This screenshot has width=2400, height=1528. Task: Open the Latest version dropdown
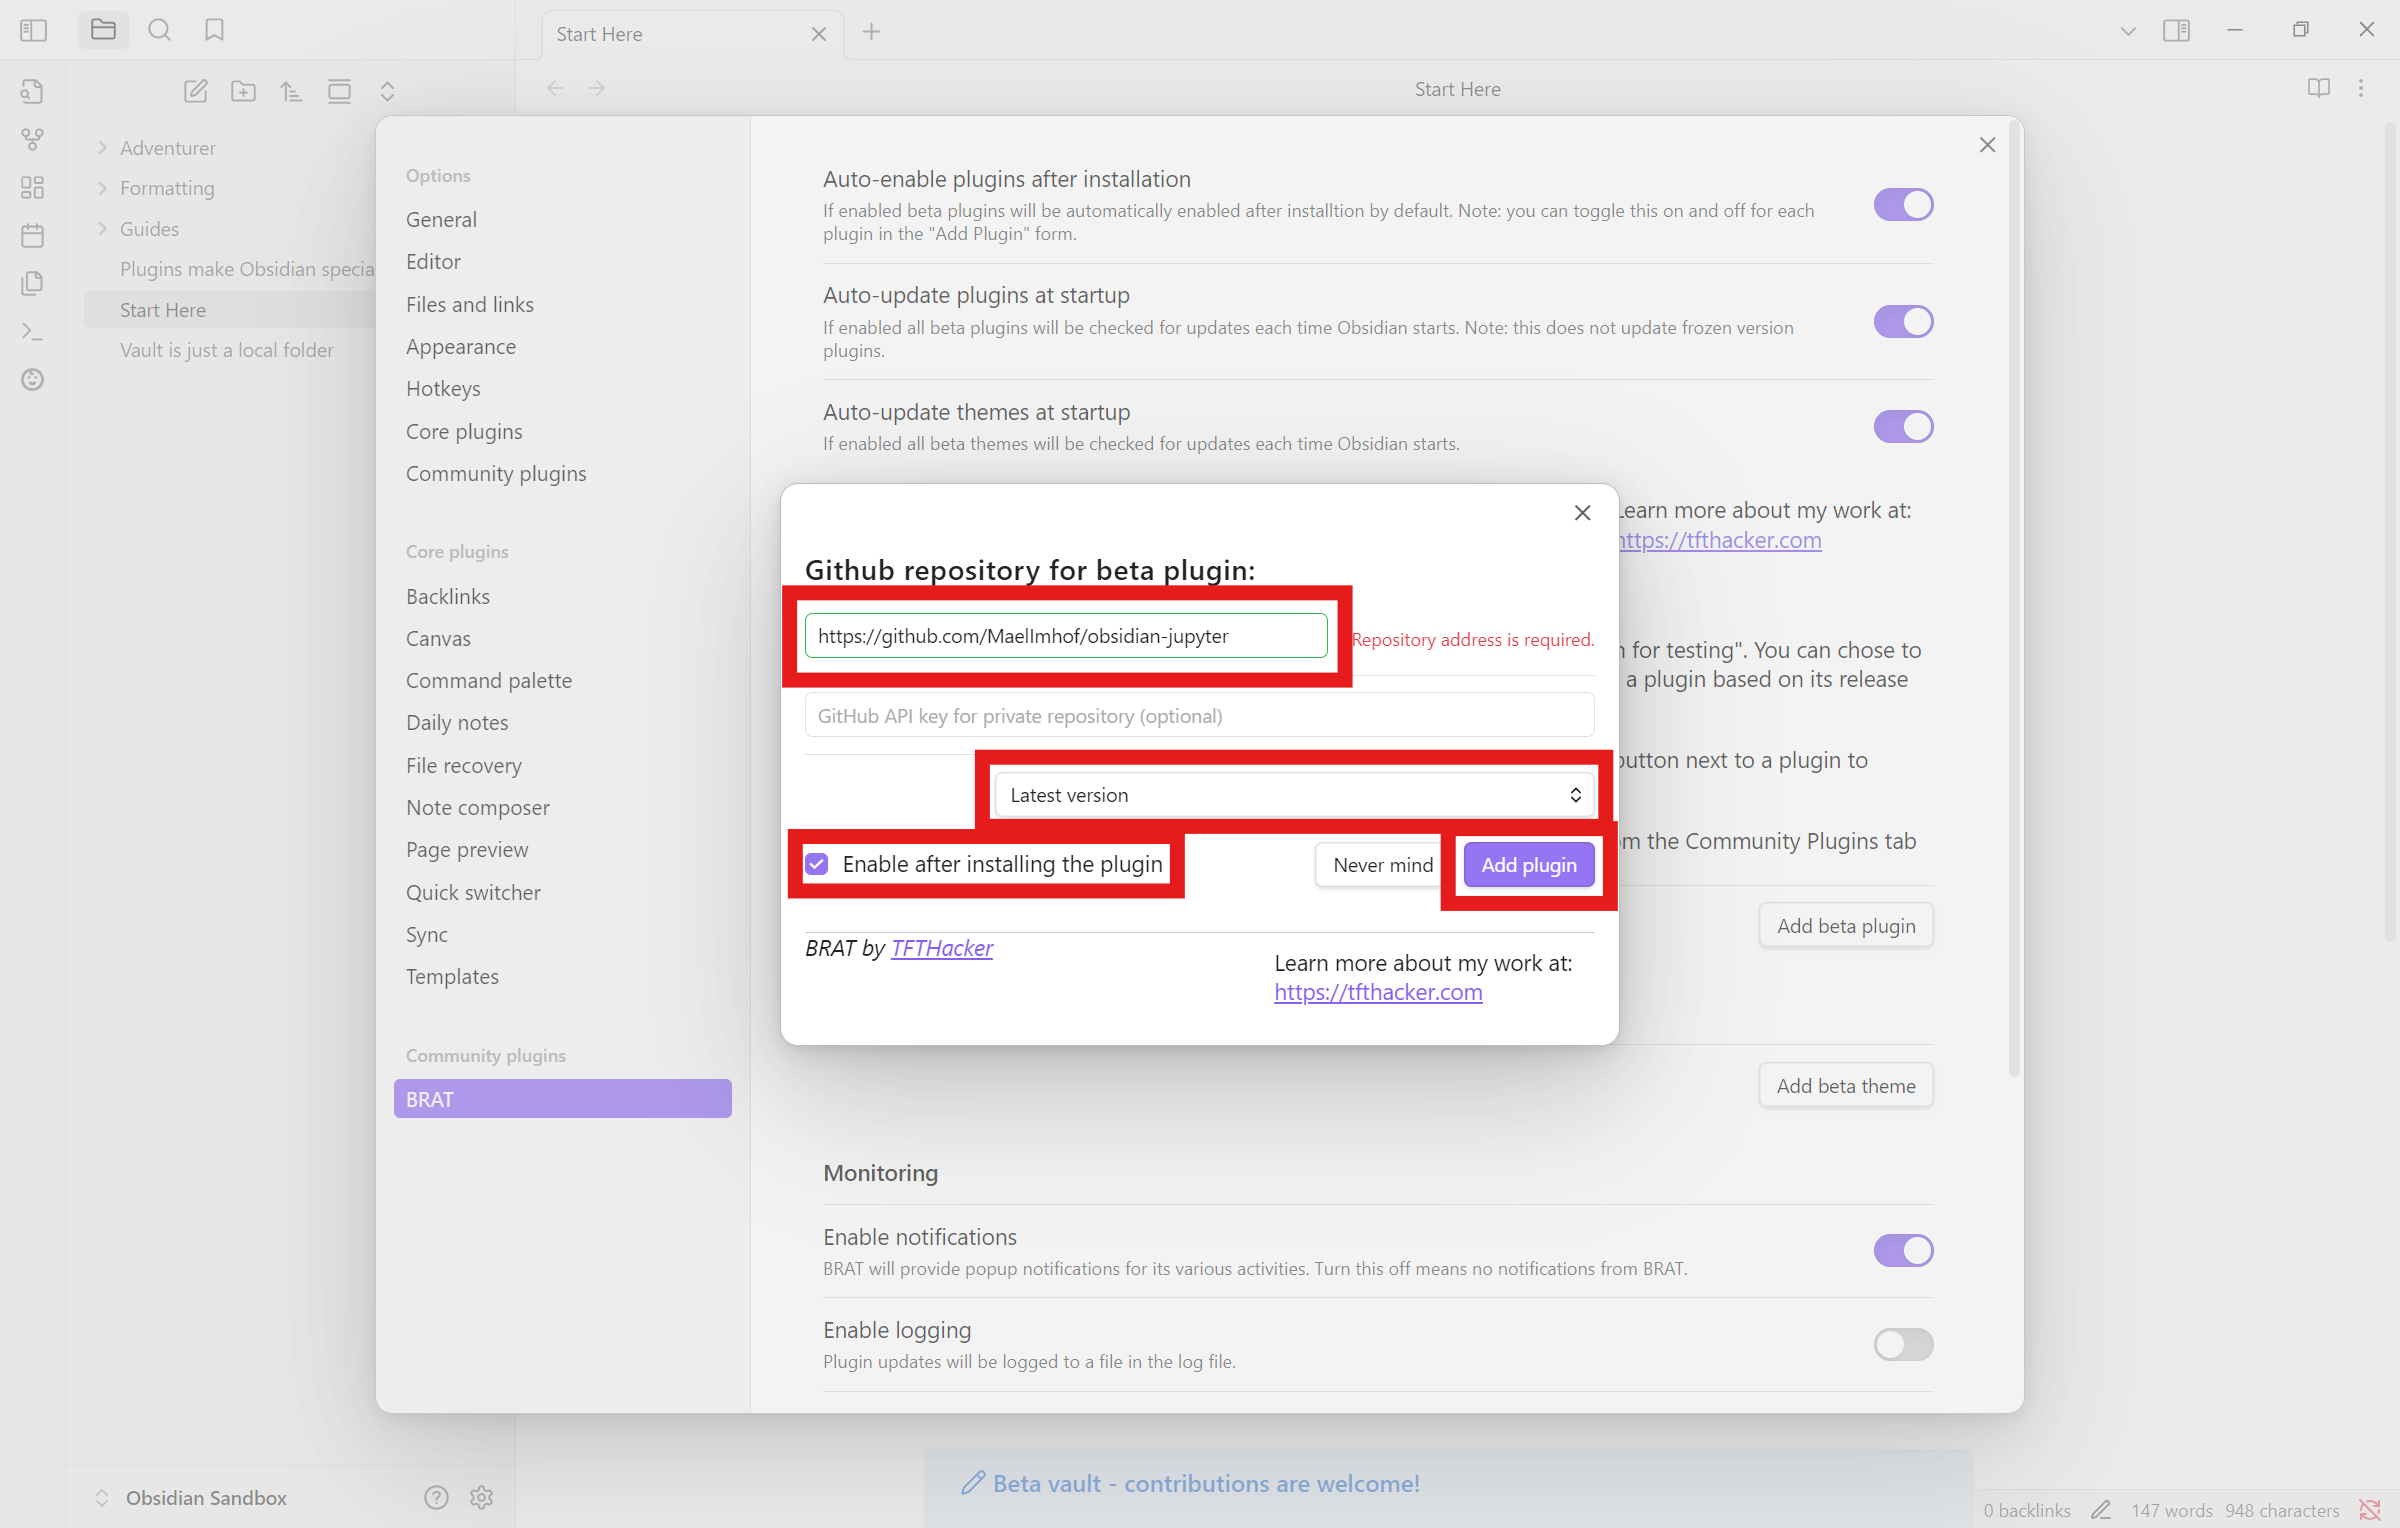point(1294,795)
